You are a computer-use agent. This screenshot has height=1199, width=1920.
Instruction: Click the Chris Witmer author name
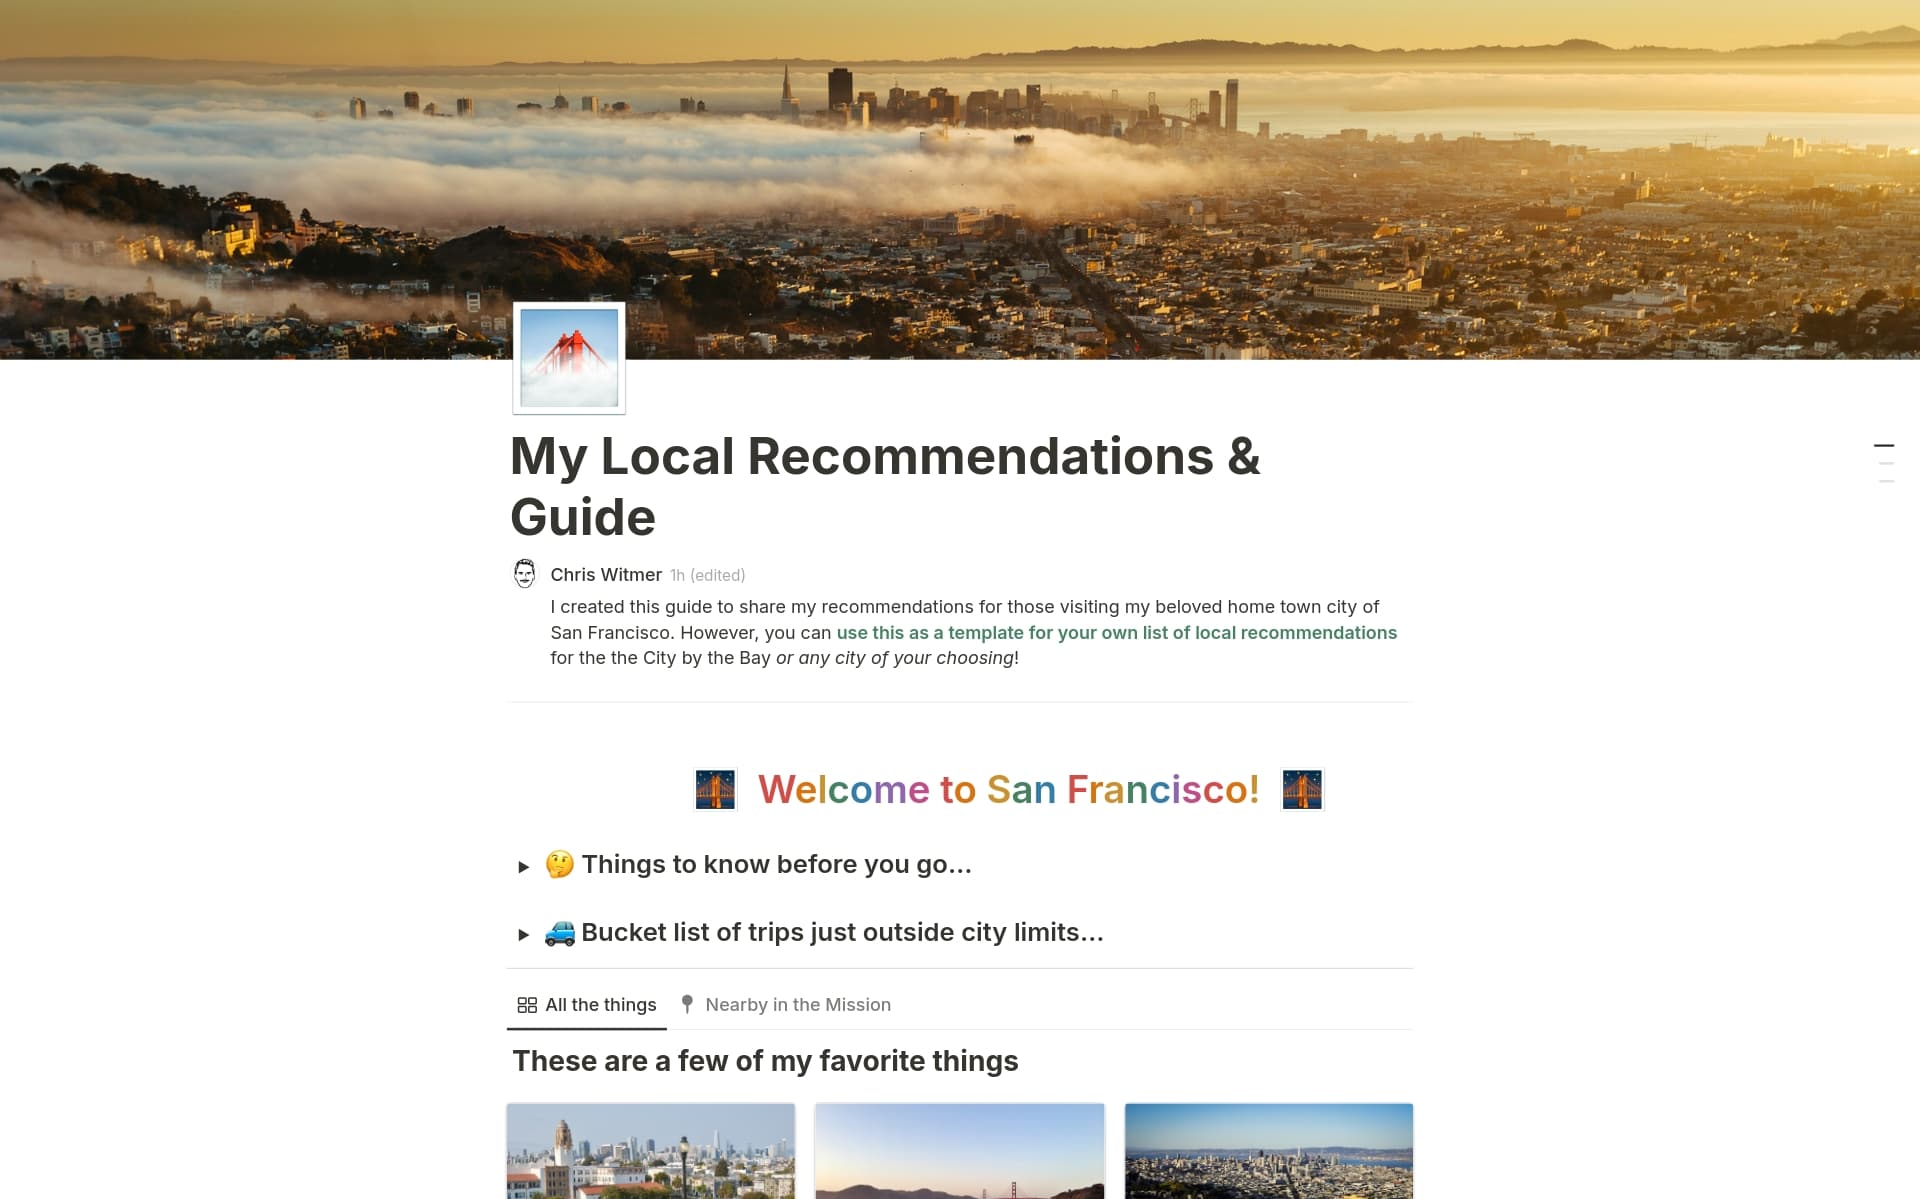(x=606, y=575)
